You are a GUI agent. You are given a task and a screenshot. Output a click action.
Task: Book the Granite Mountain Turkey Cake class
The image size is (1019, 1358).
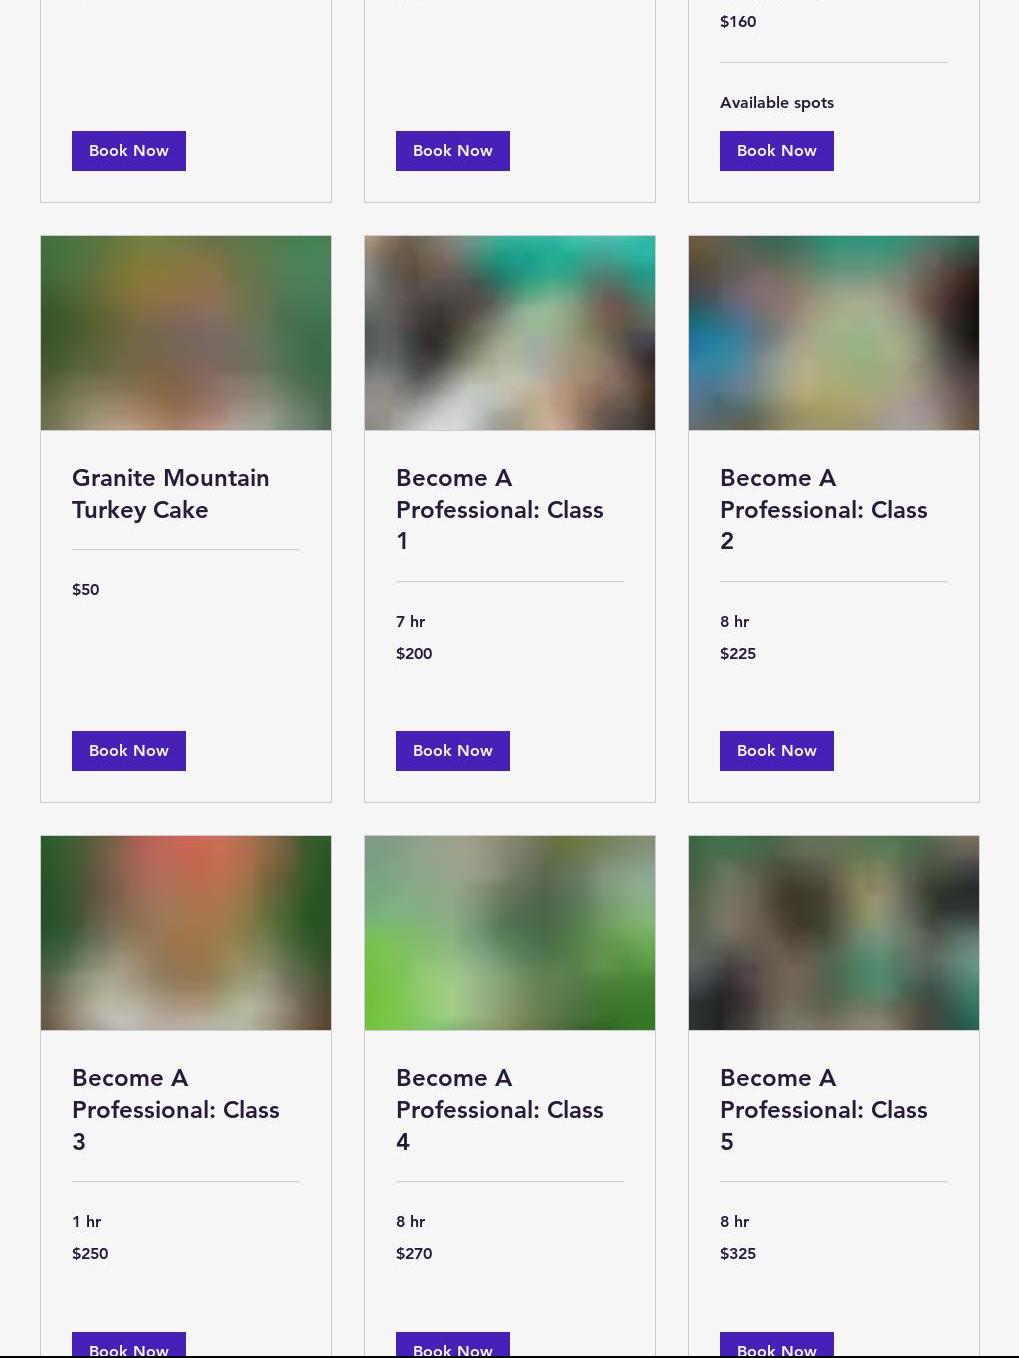point(128,751)
